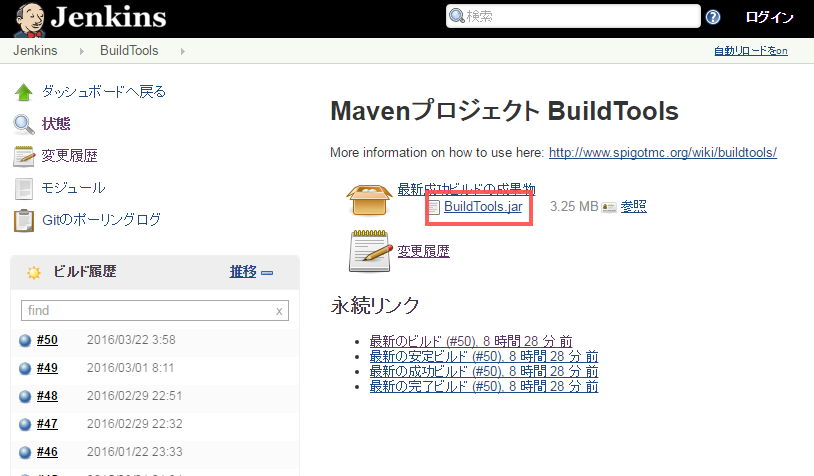Viewport: 814px width, 476px height.
Task: Click the search magnifier icon in search box
Action: (457, 16)
